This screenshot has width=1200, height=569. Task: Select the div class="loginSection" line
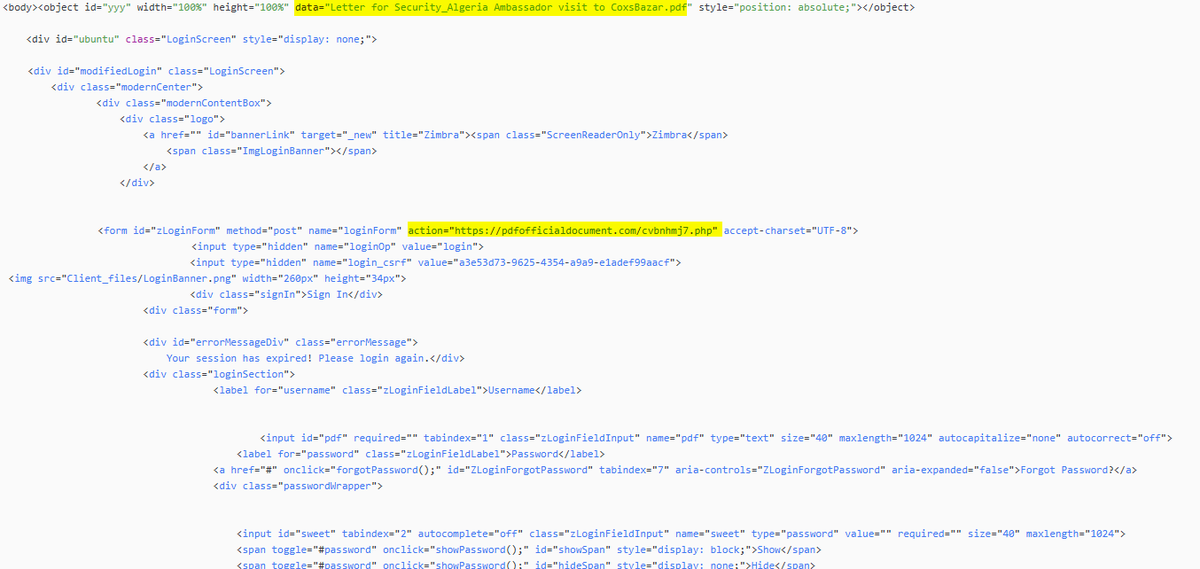pos(219,374)
